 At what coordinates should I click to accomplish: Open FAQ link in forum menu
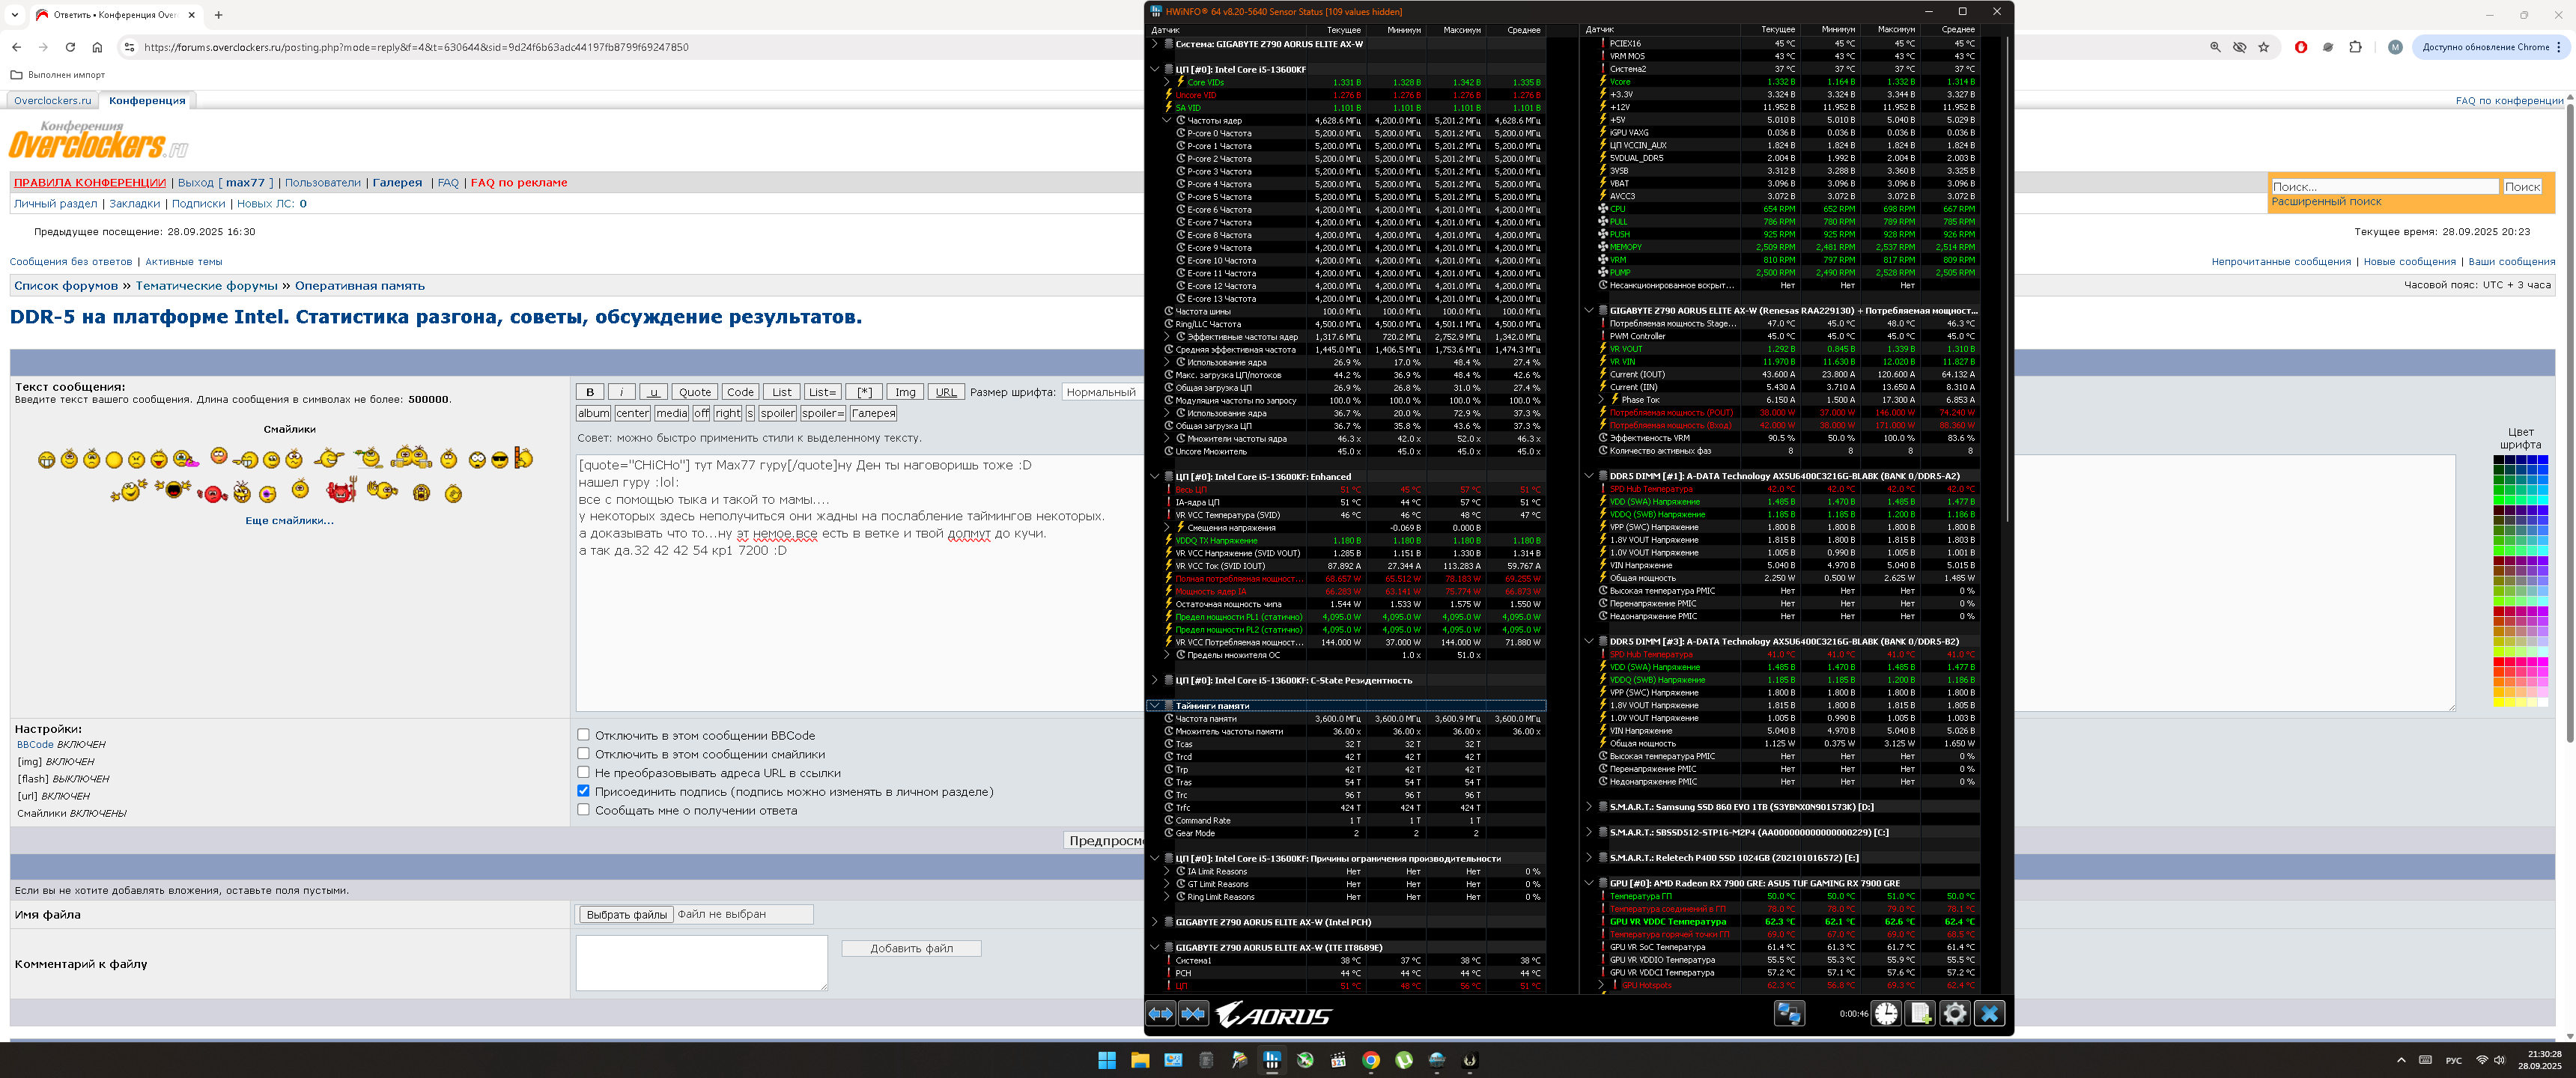point(448,183)
